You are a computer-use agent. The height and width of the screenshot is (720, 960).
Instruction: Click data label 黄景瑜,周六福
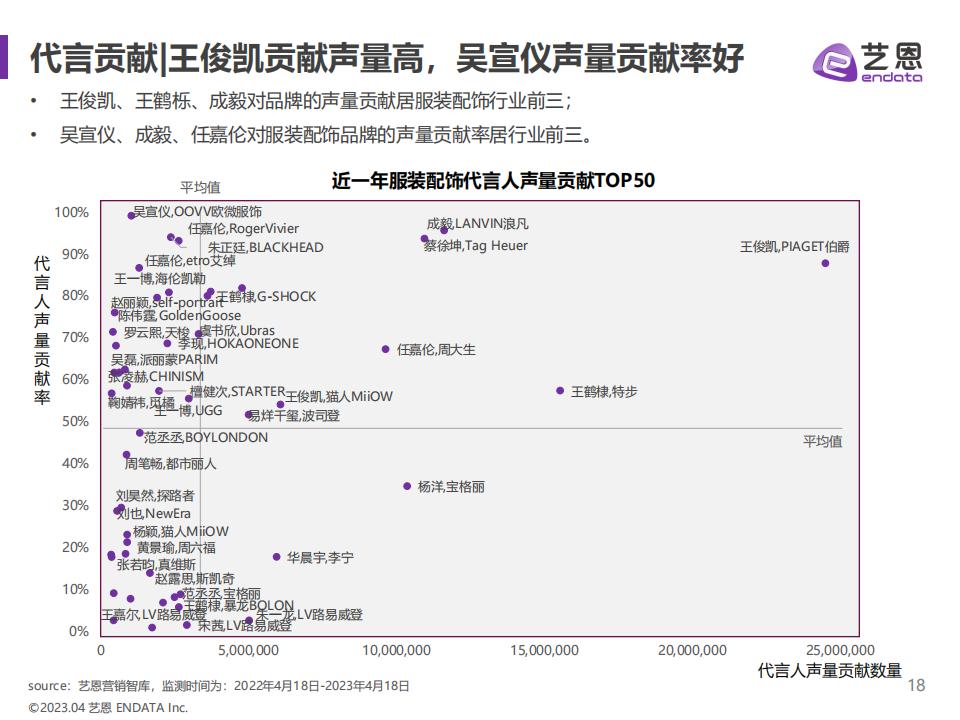176,548
